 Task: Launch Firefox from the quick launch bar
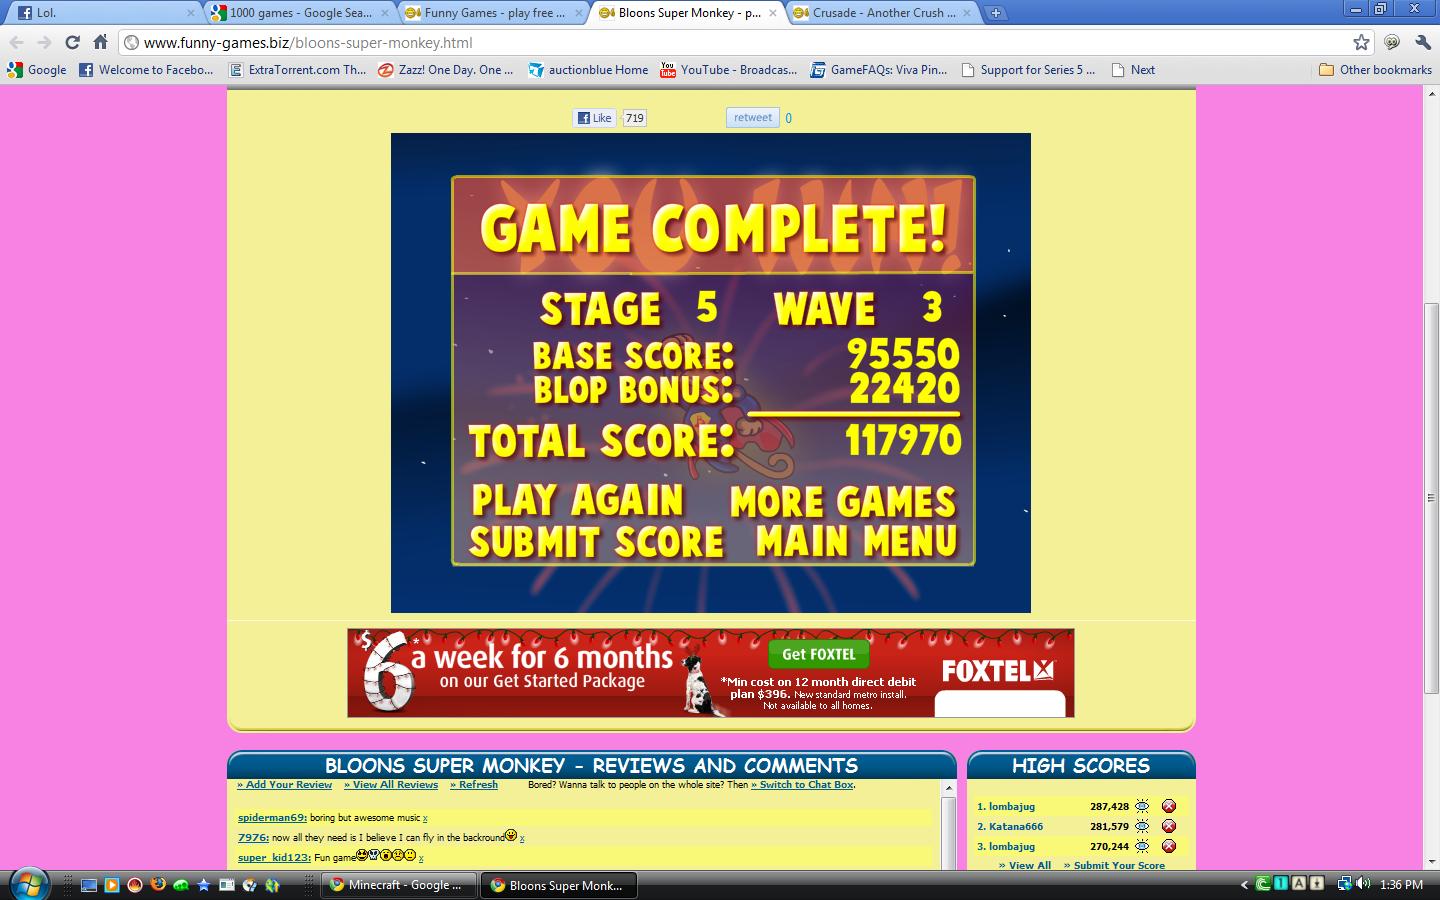pos(157,885)
